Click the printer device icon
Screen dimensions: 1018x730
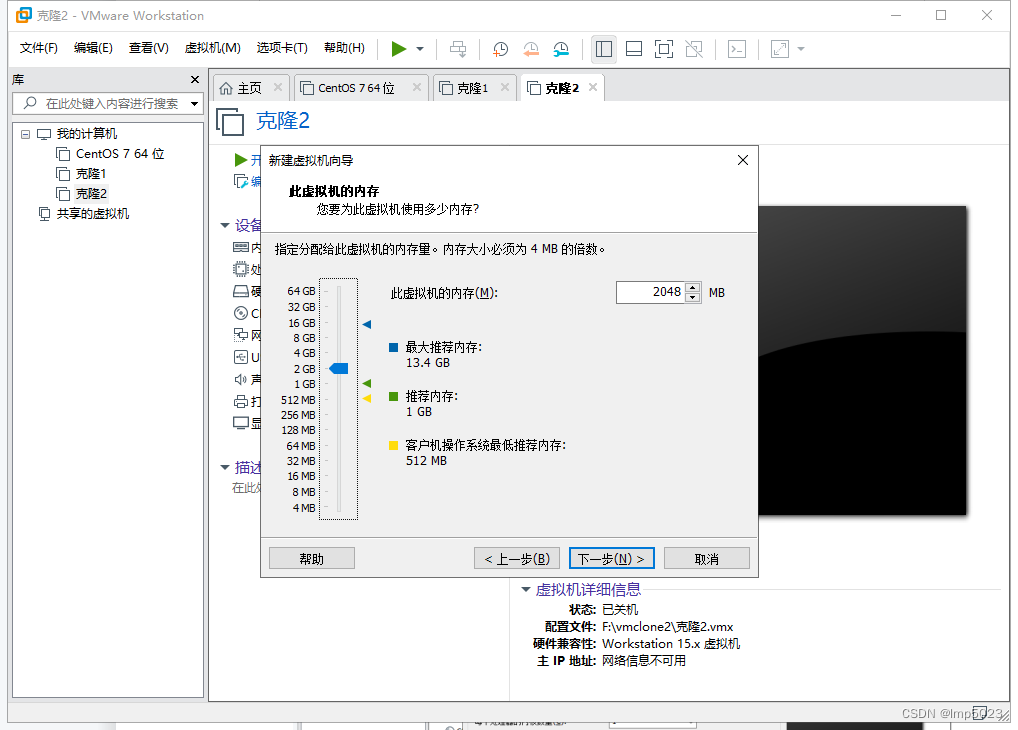click(x=241, y=401)
